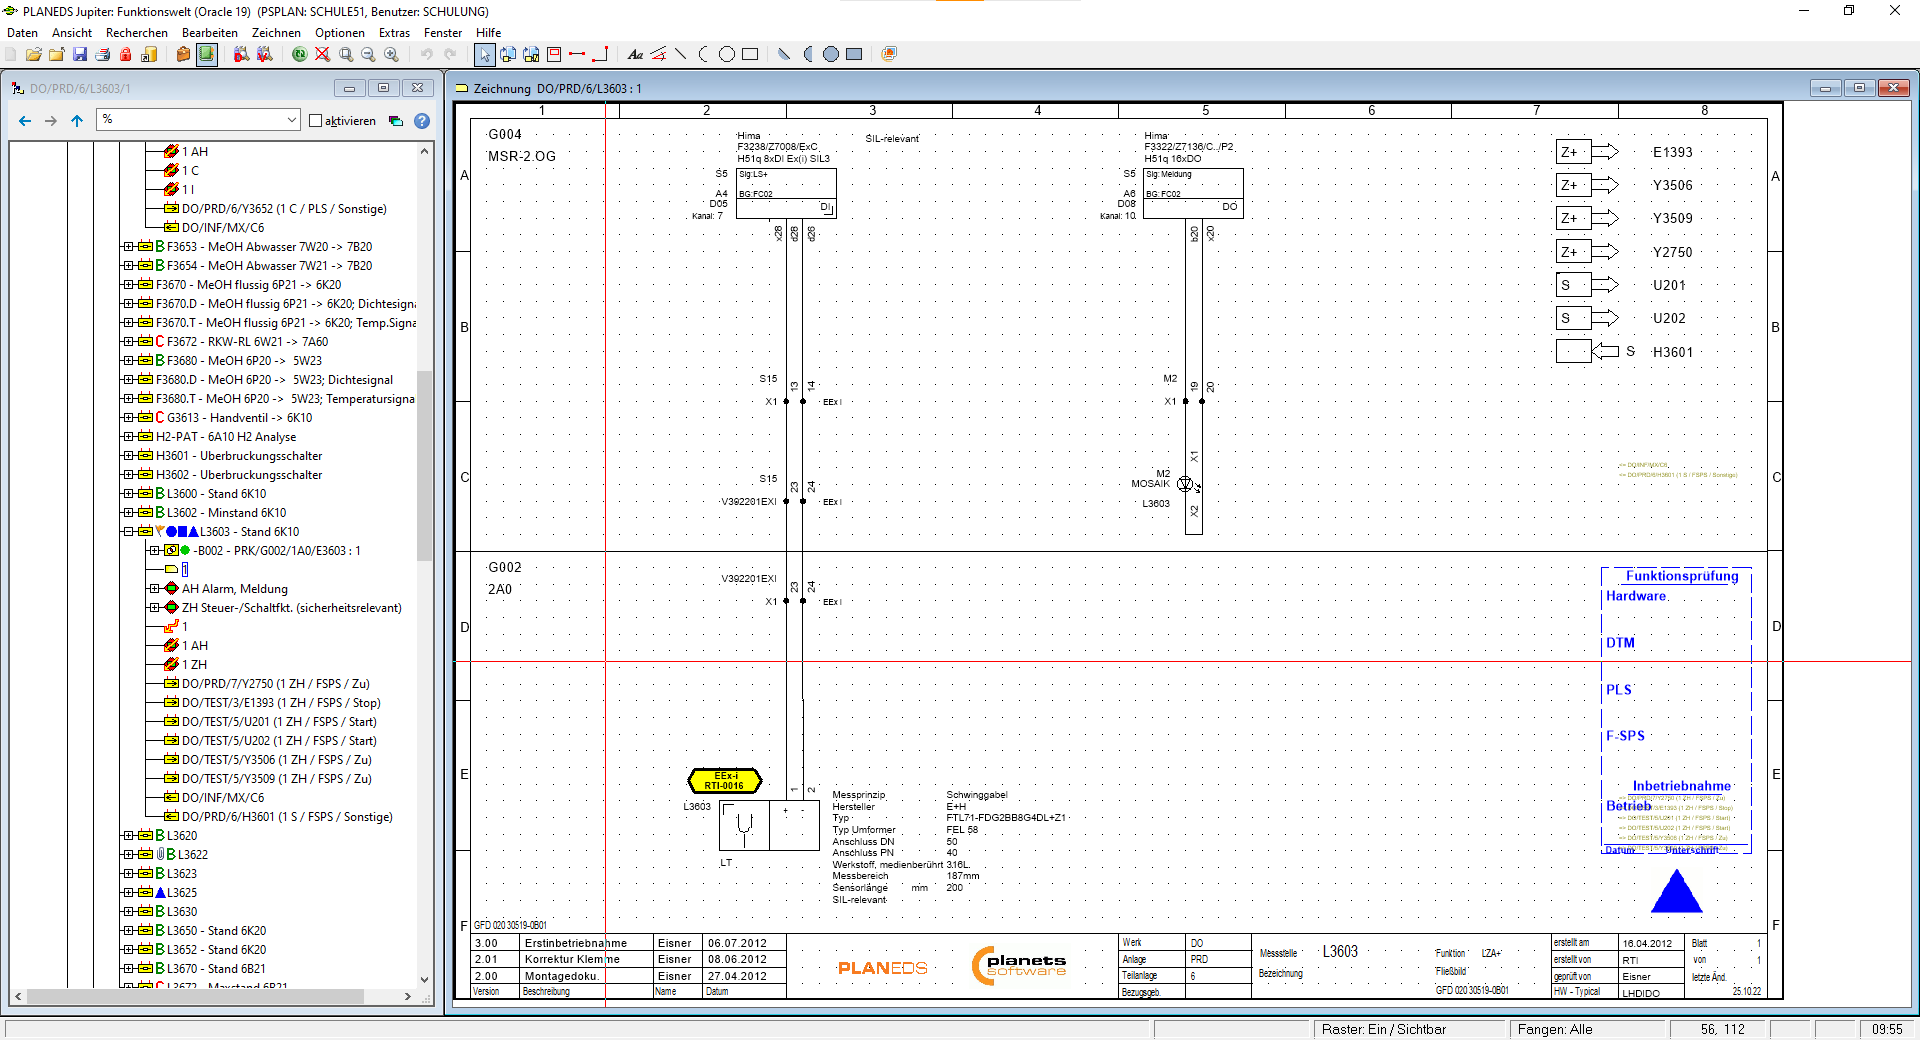Select G3613 - Handventil -> 6K10 entry

tap(239, 418)
